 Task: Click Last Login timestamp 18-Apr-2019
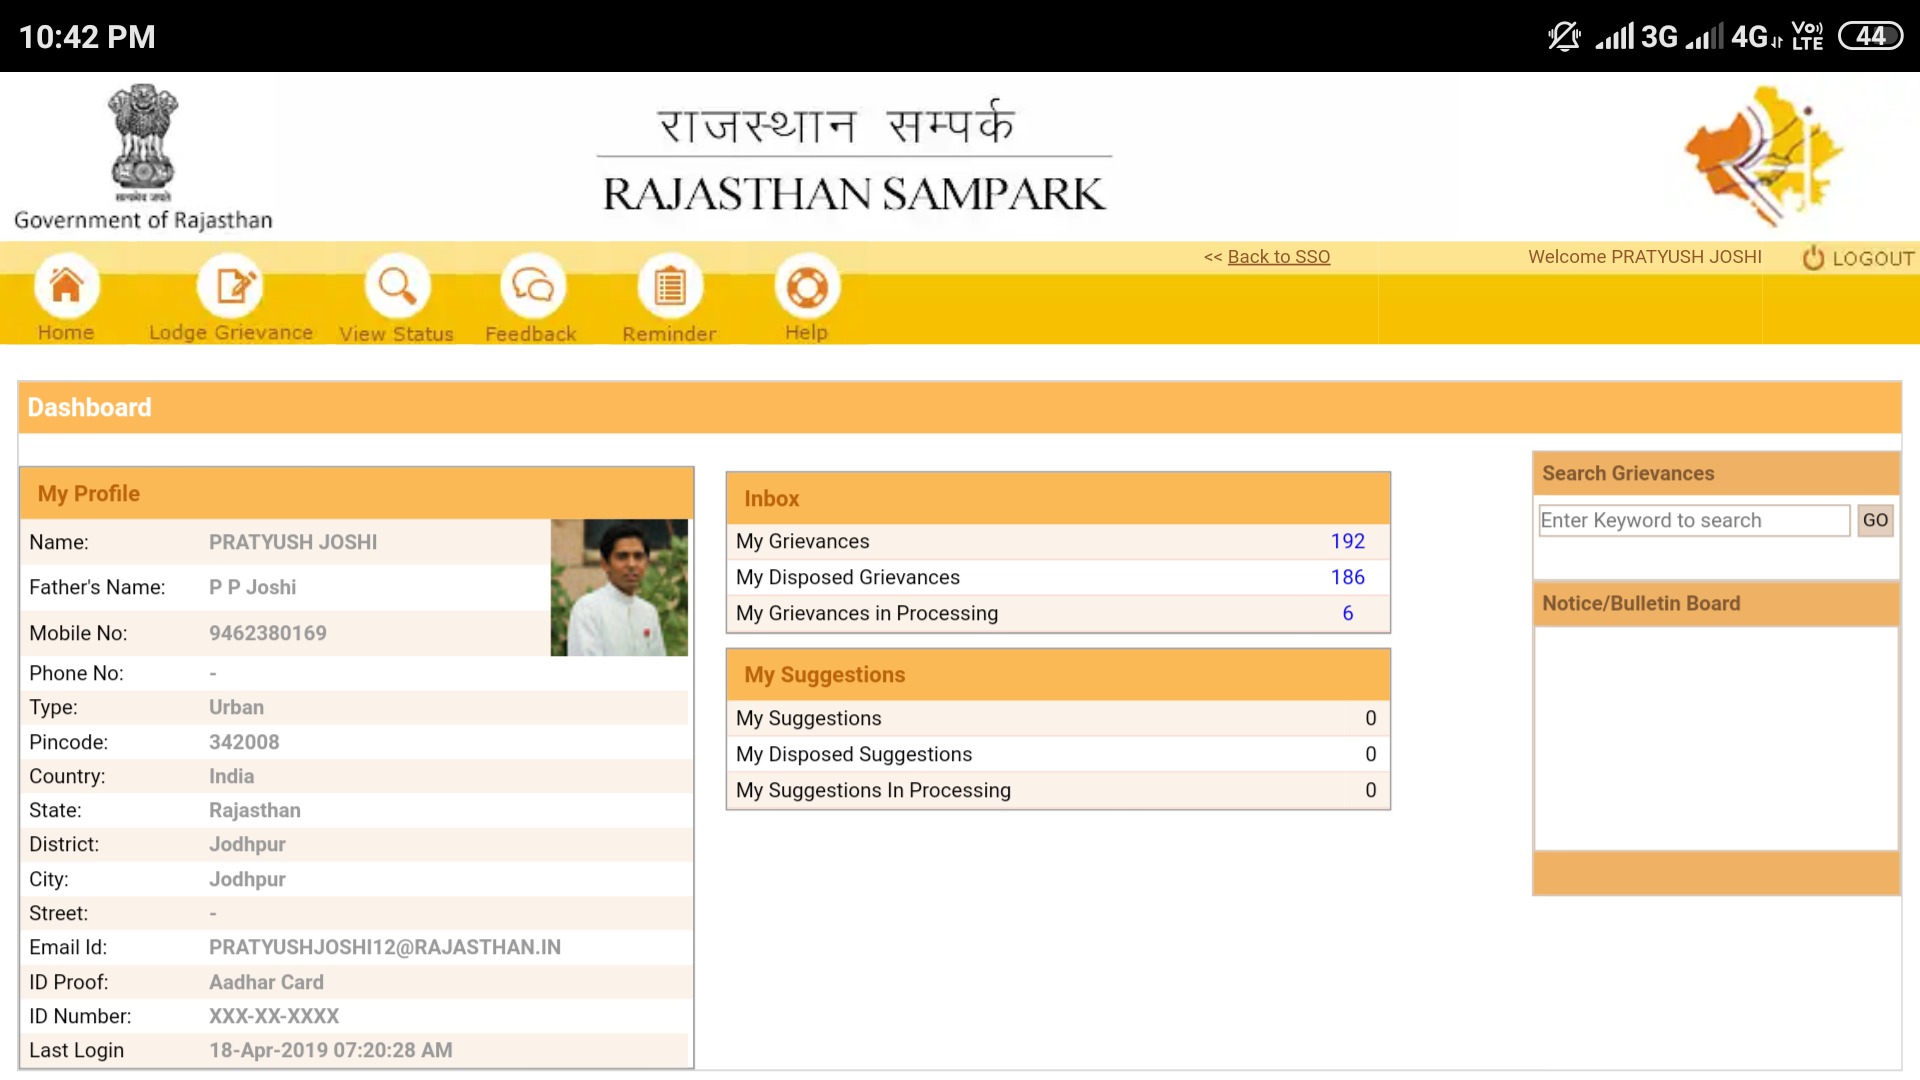[330, 1050]
